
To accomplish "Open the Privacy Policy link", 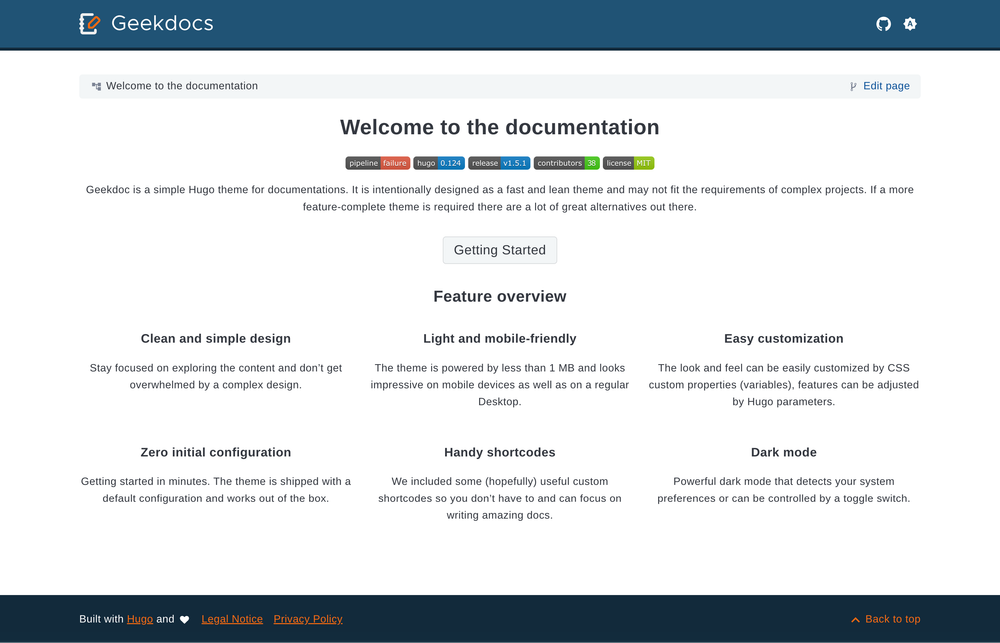I will pos(308,619).
